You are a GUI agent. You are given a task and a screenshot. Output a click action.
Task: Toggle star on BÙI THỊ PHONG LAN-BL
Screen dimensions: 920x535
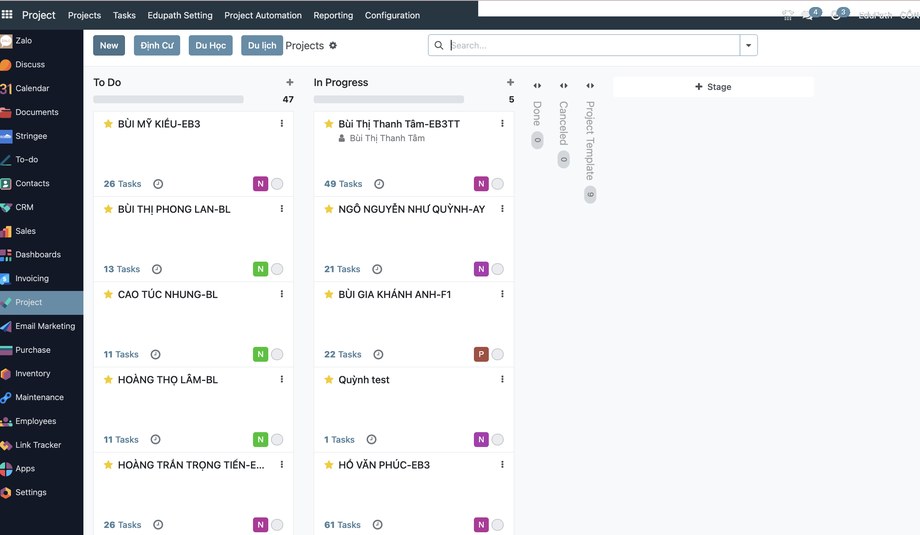[x=108, y=209]
